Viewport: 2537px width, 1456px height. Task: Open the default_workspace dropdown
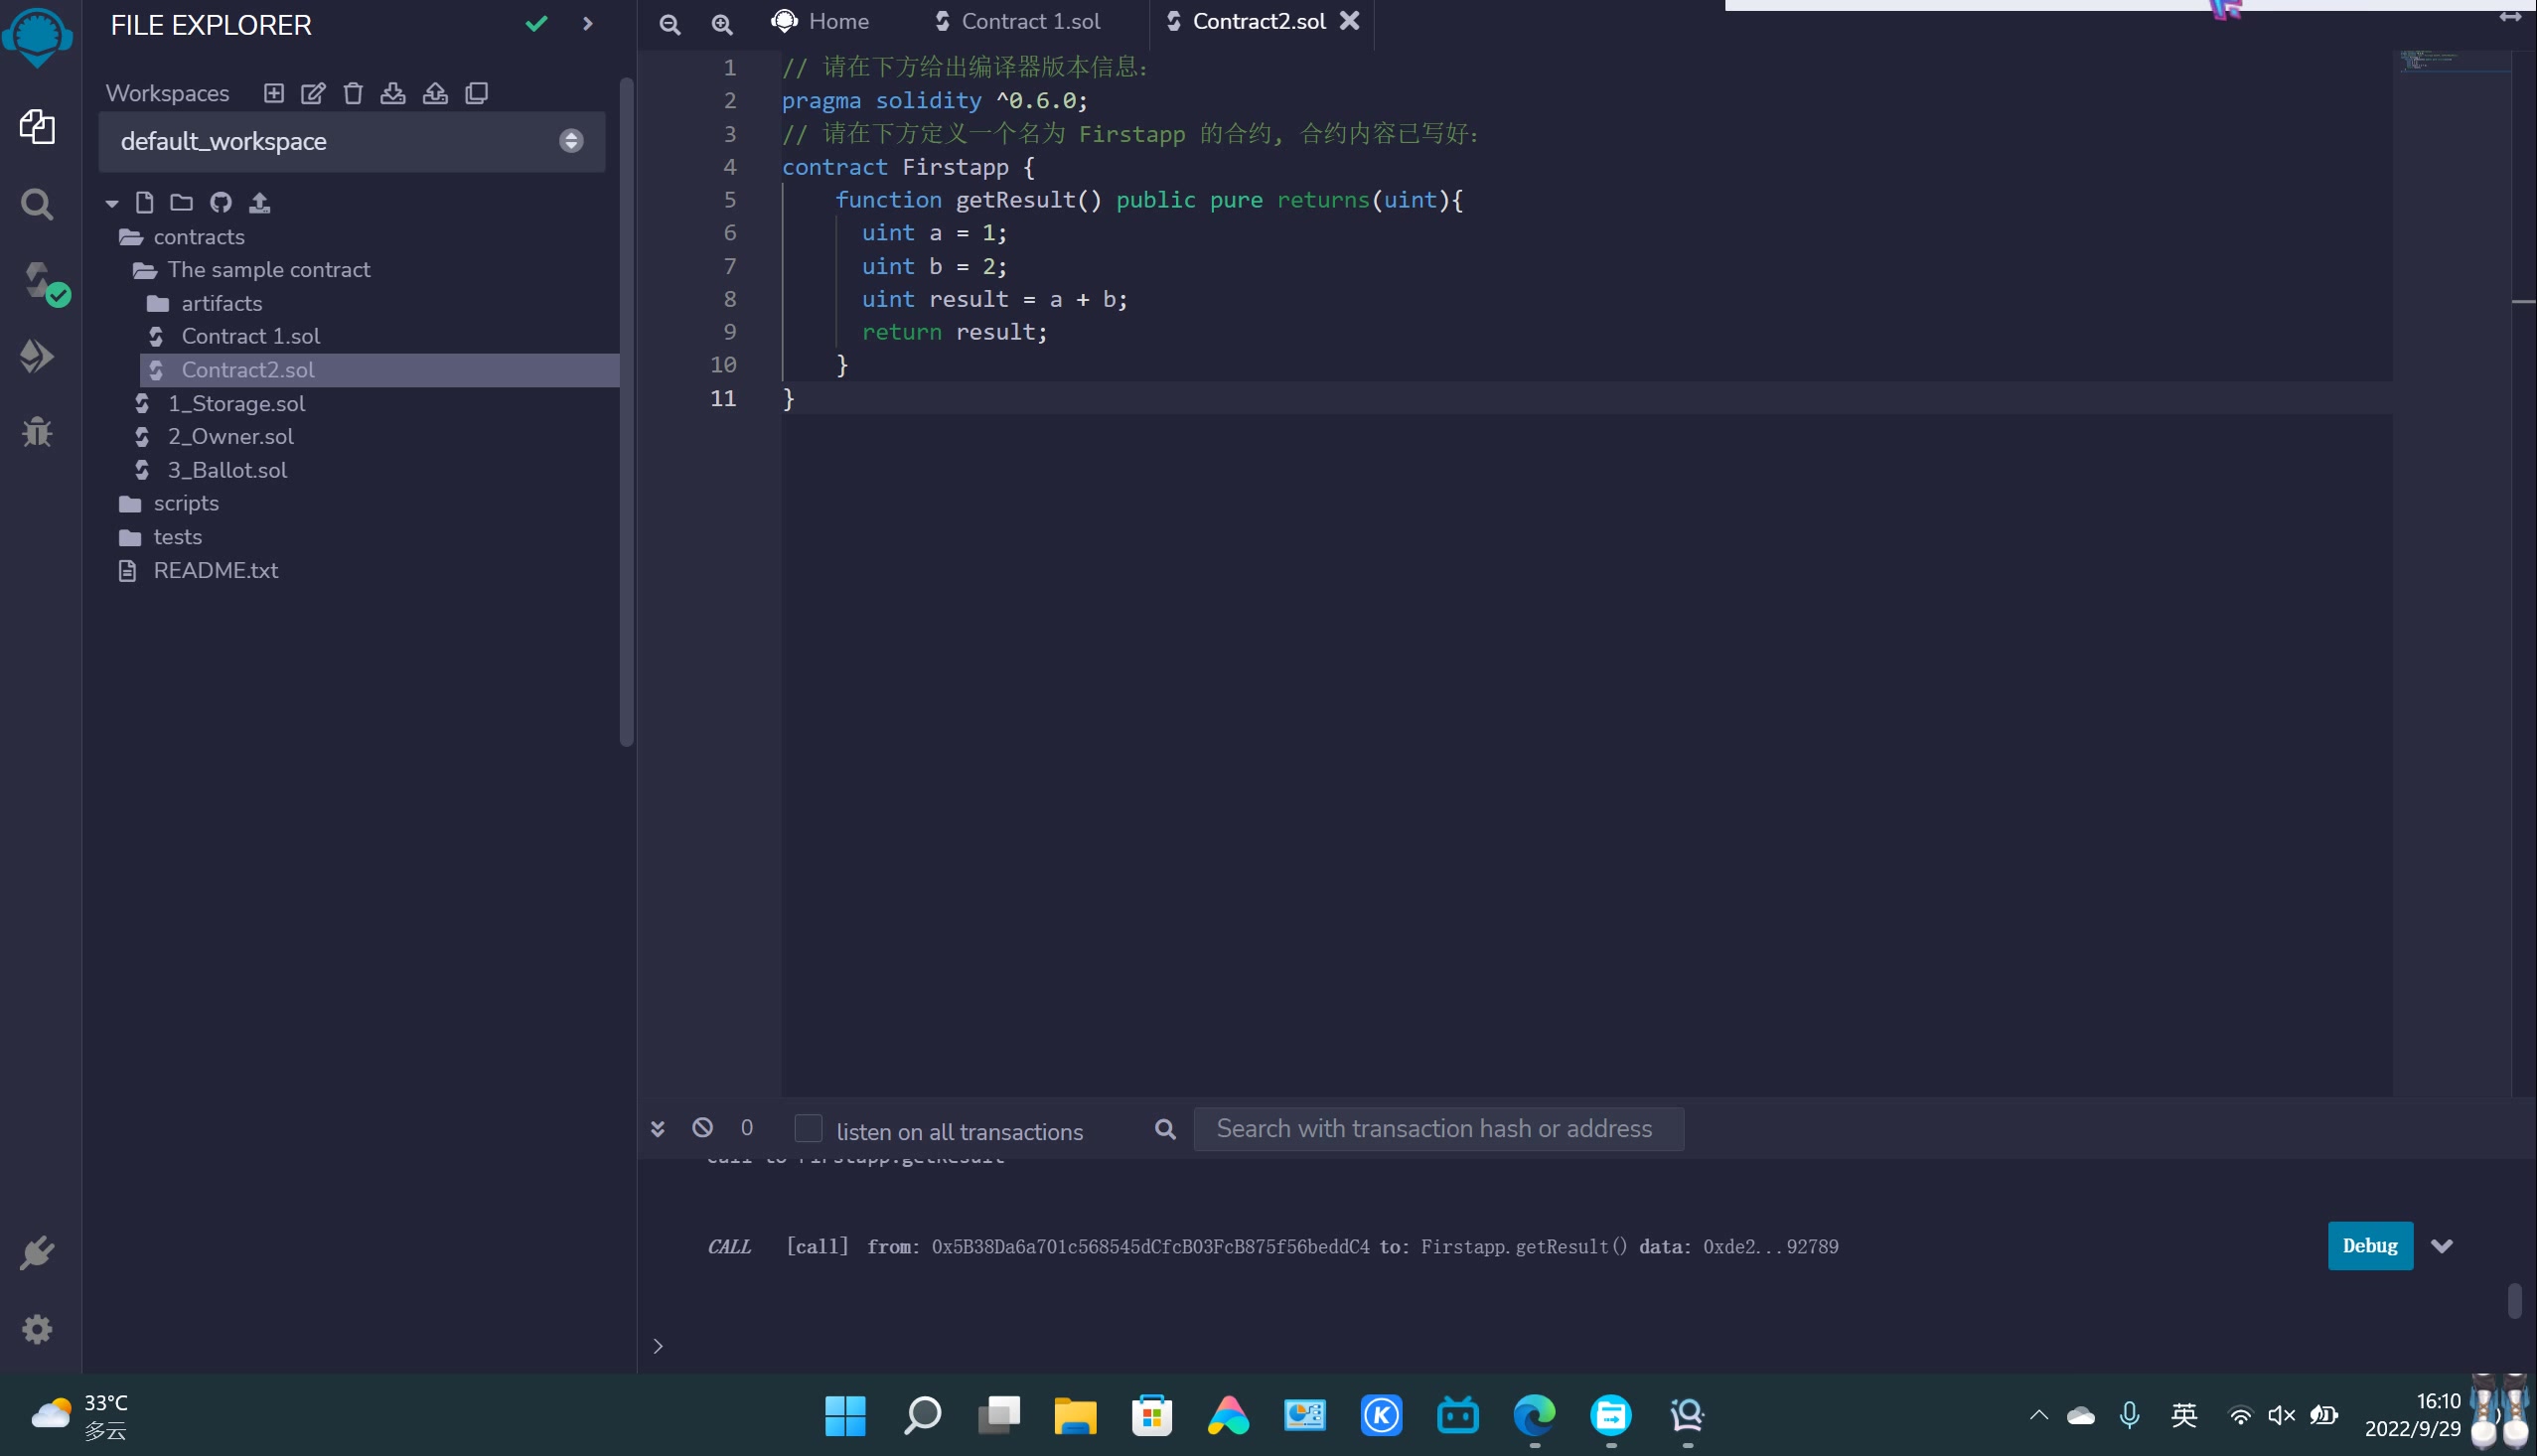[351, 141]
